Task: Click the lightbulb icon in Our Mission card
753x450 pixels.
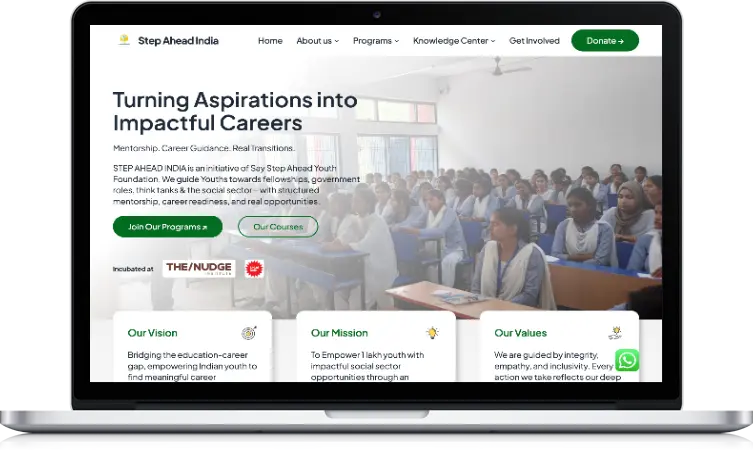Action: (432, 332)
